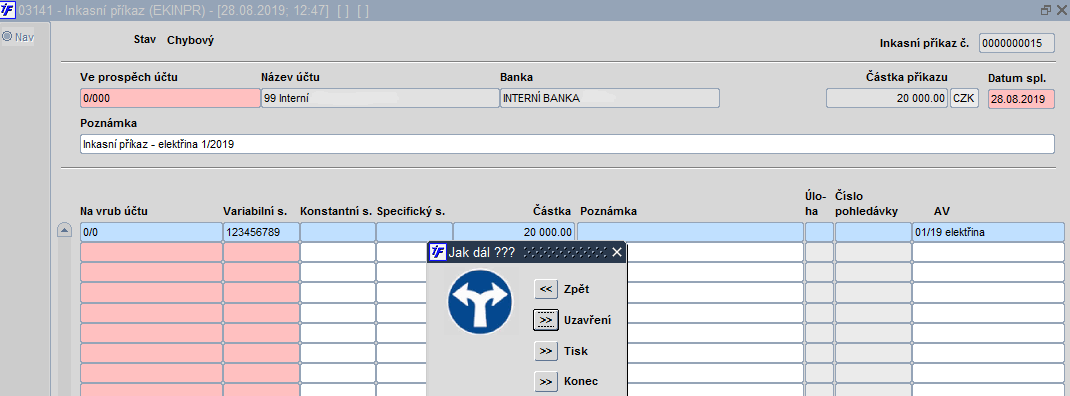Image resolution: width=1070 pixels, height=396 pixels.
Task: Click the Tisk label in dialog
Action: [576, 351]
